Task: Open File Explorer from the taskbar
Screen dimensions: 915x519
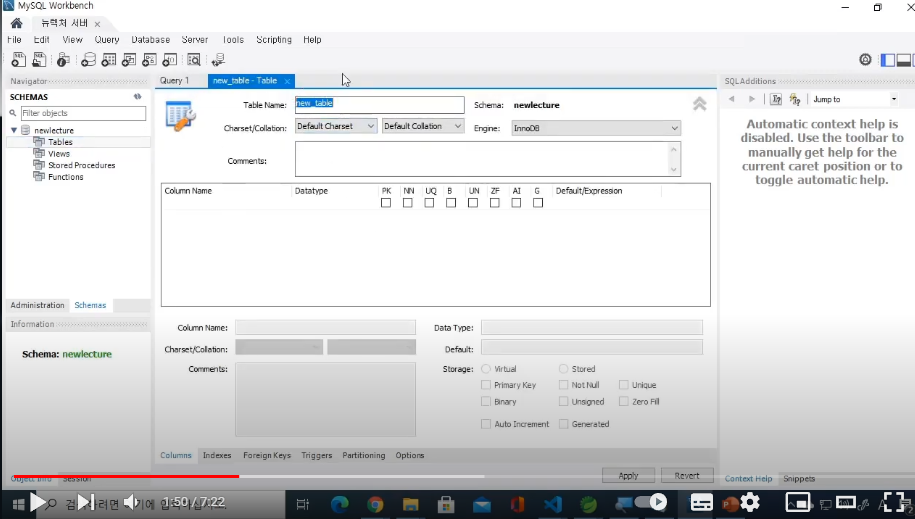Action: click(x=411, y=503)
